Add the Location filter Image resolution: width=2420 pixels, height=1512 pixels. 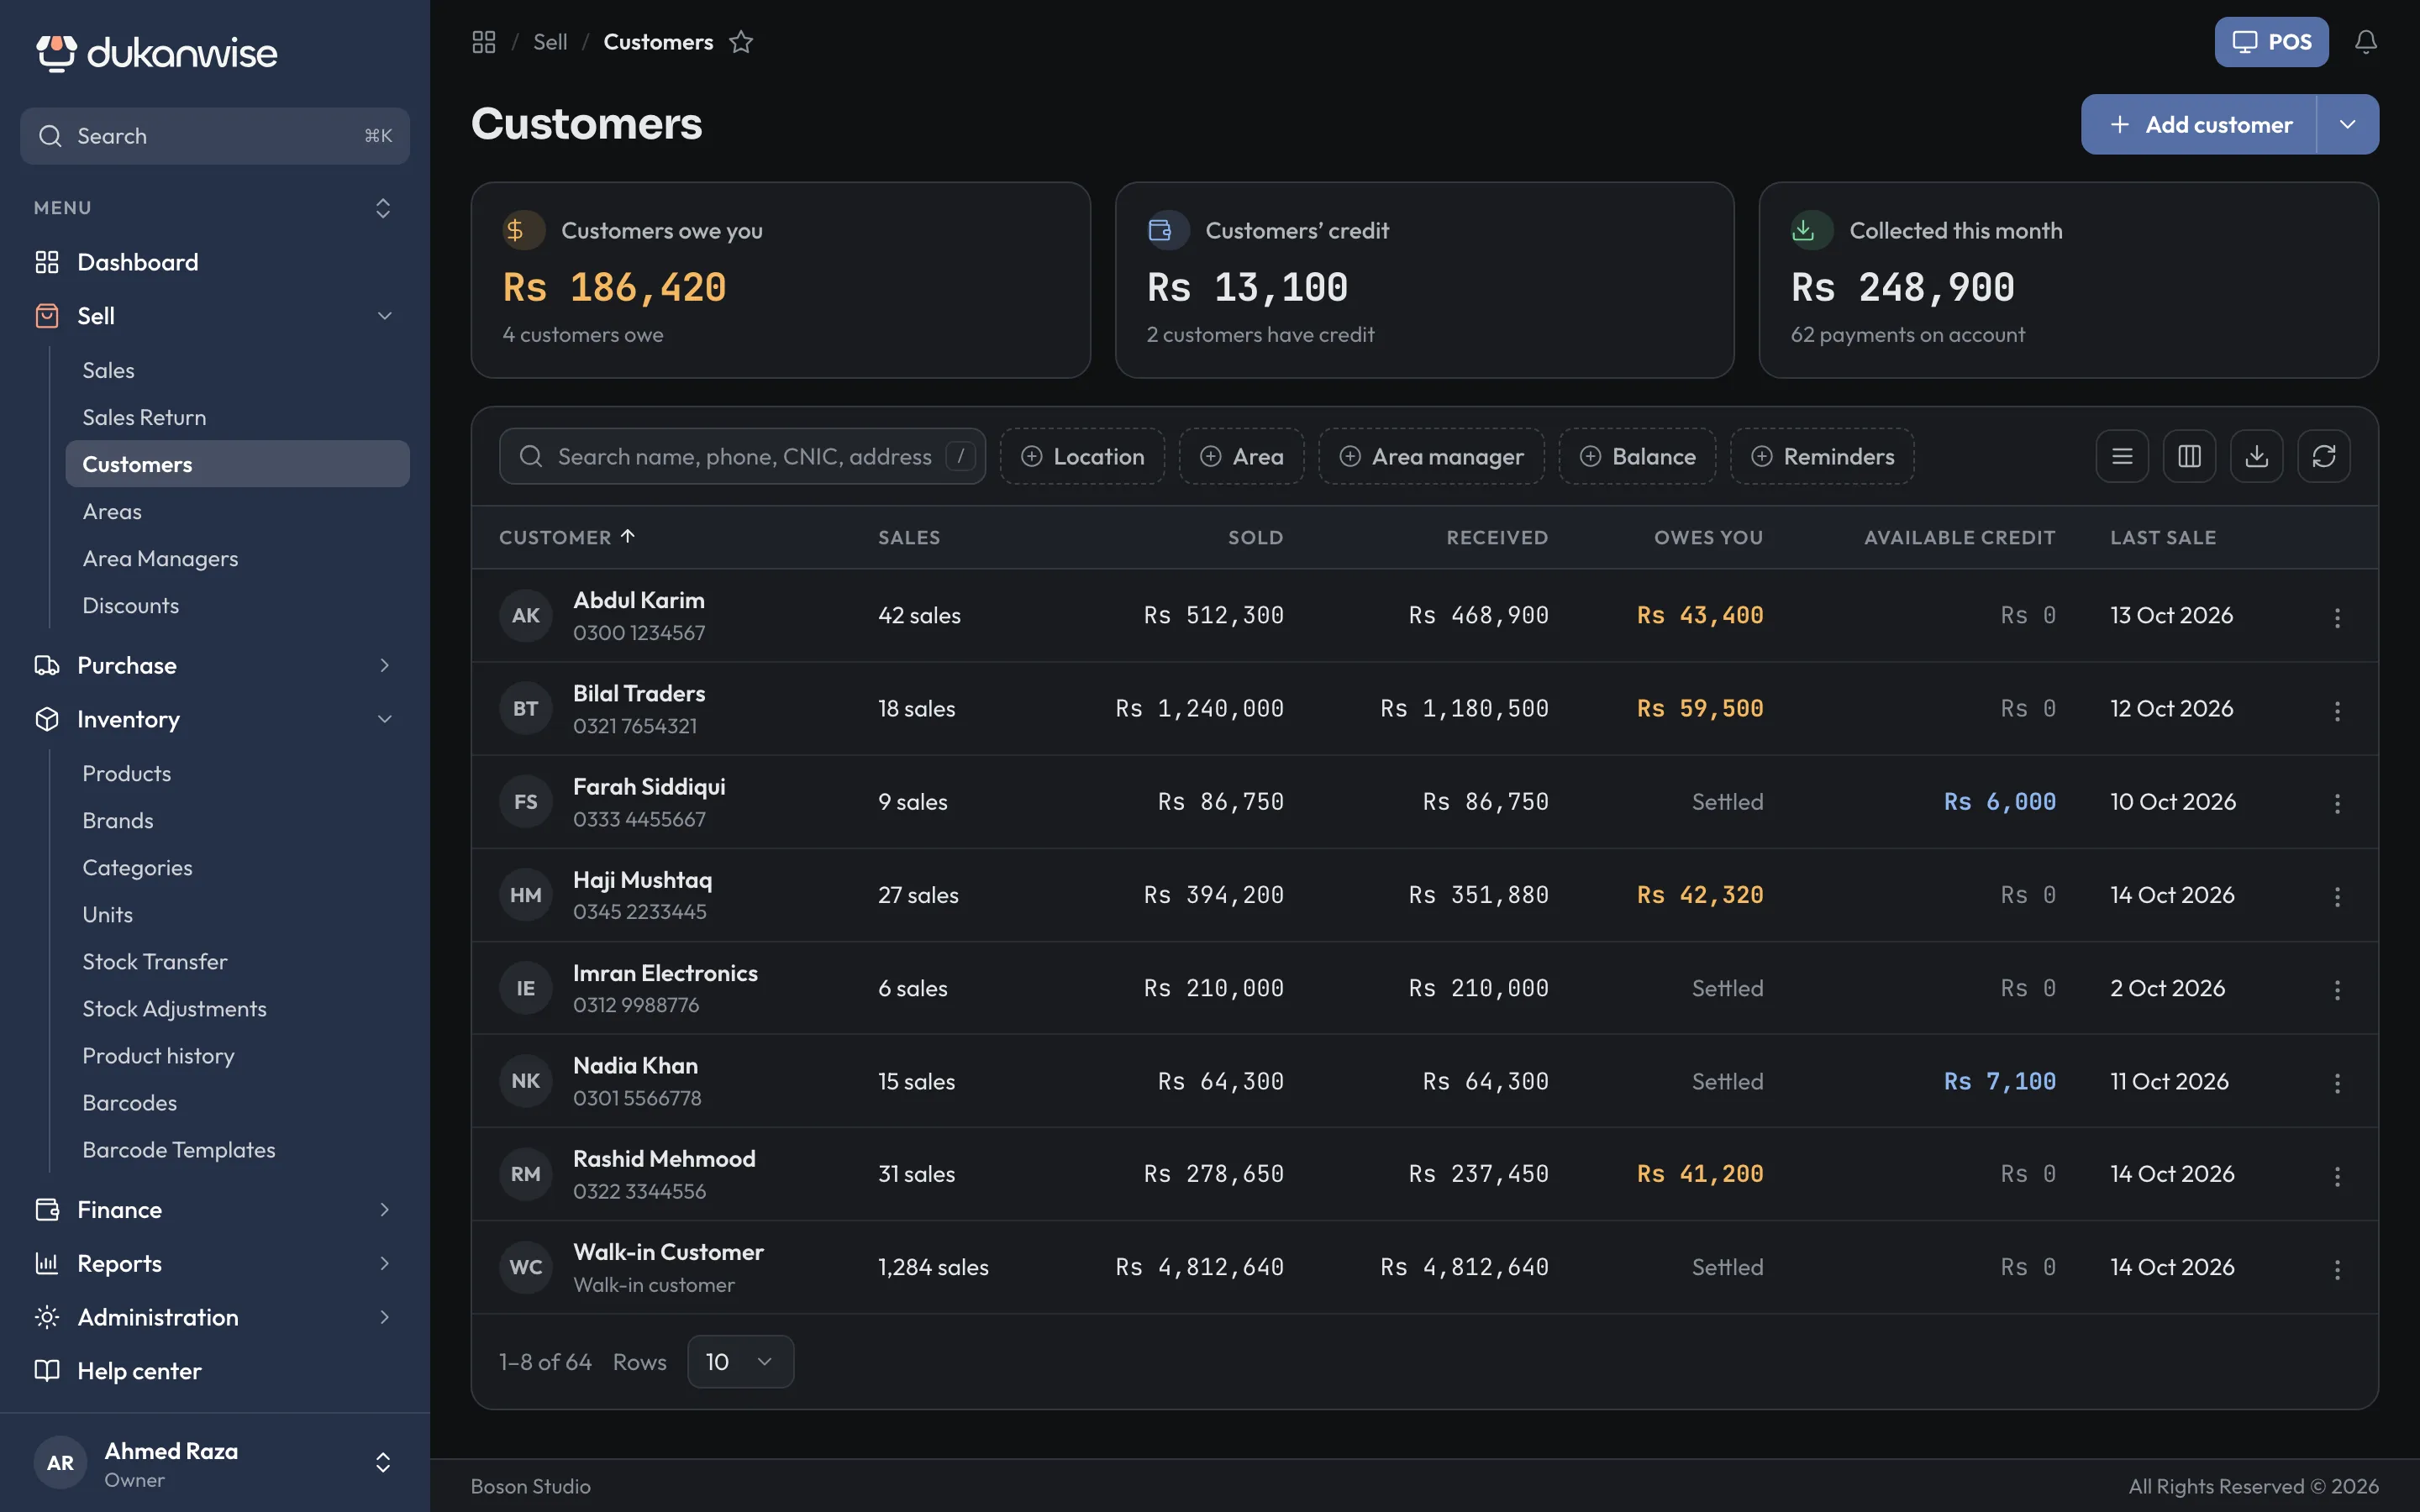pyautogui.click(x=1082, y=456)
